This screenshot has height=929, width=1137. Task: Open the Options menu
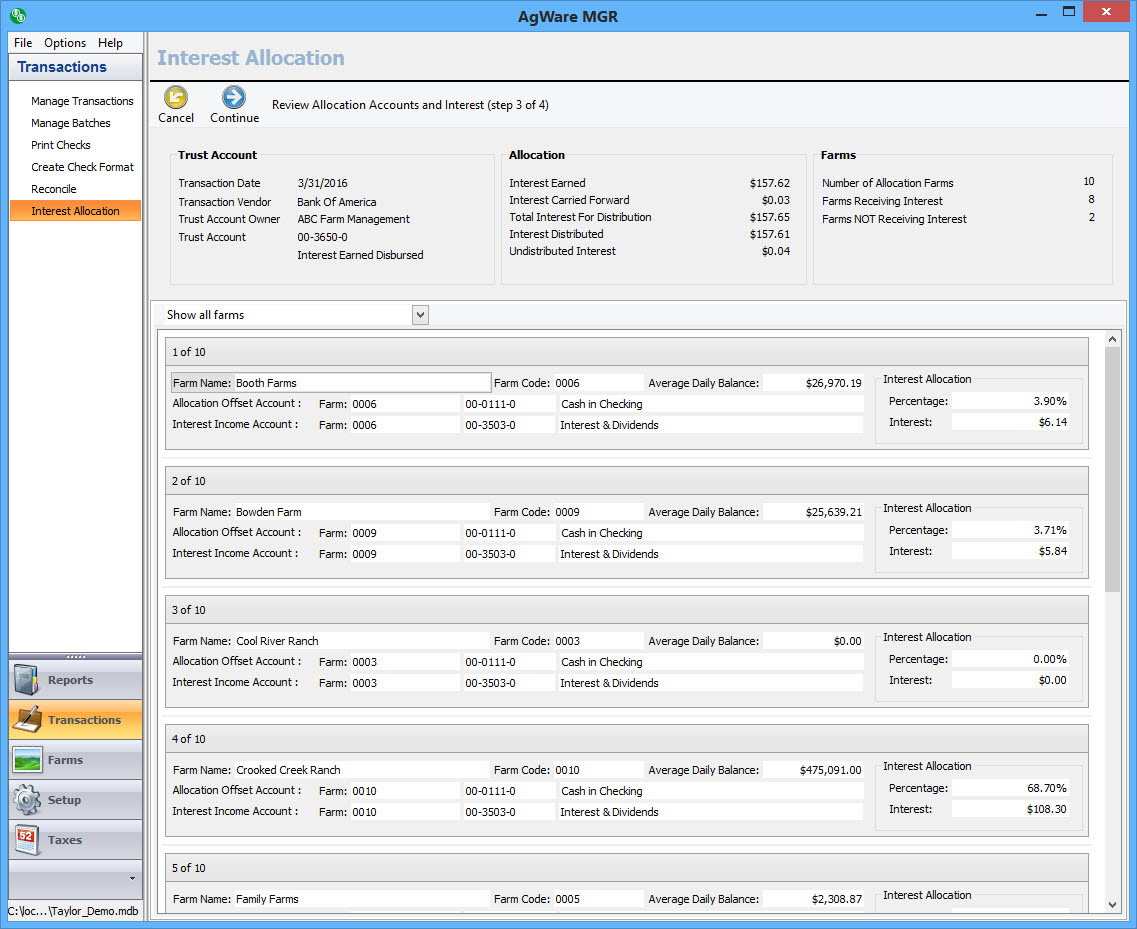pos(65,43)
